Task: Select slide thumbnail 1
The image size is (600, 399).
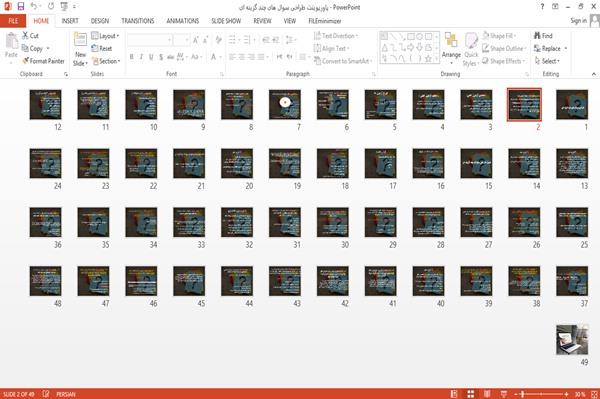Action: point(572,104)
